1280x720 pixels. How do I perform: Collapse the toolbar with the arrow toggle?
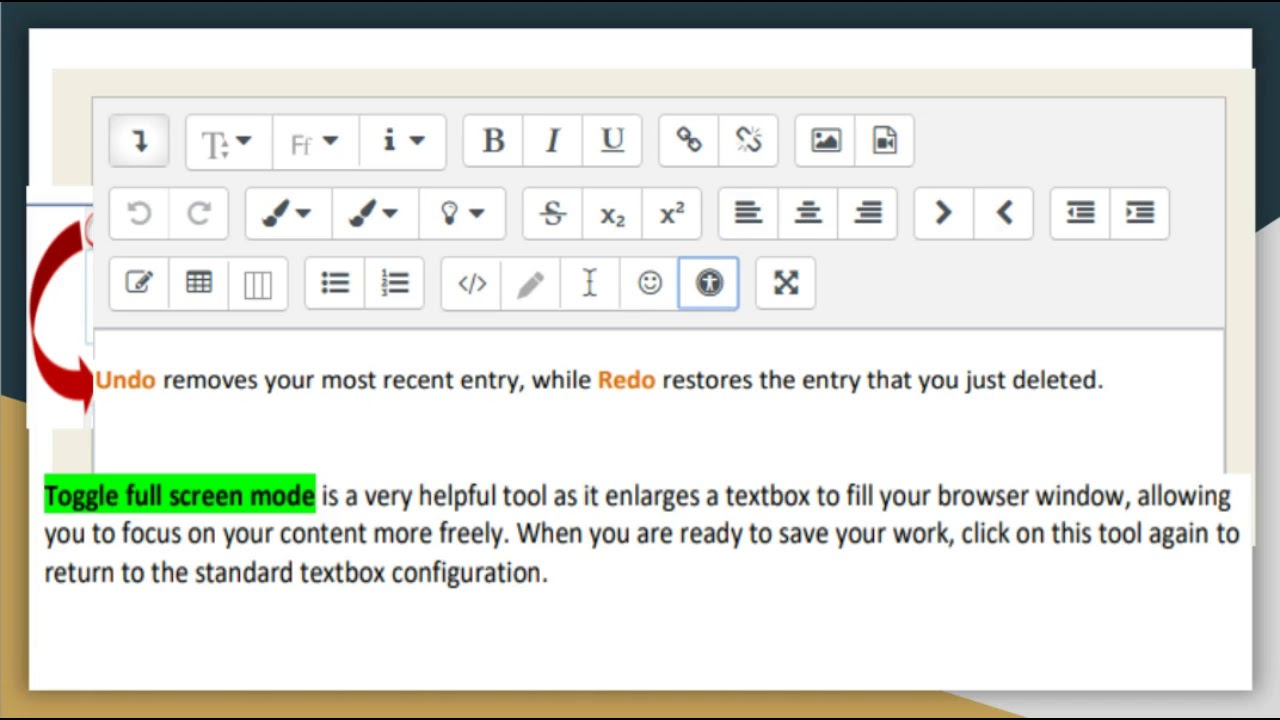coord(139,141)
